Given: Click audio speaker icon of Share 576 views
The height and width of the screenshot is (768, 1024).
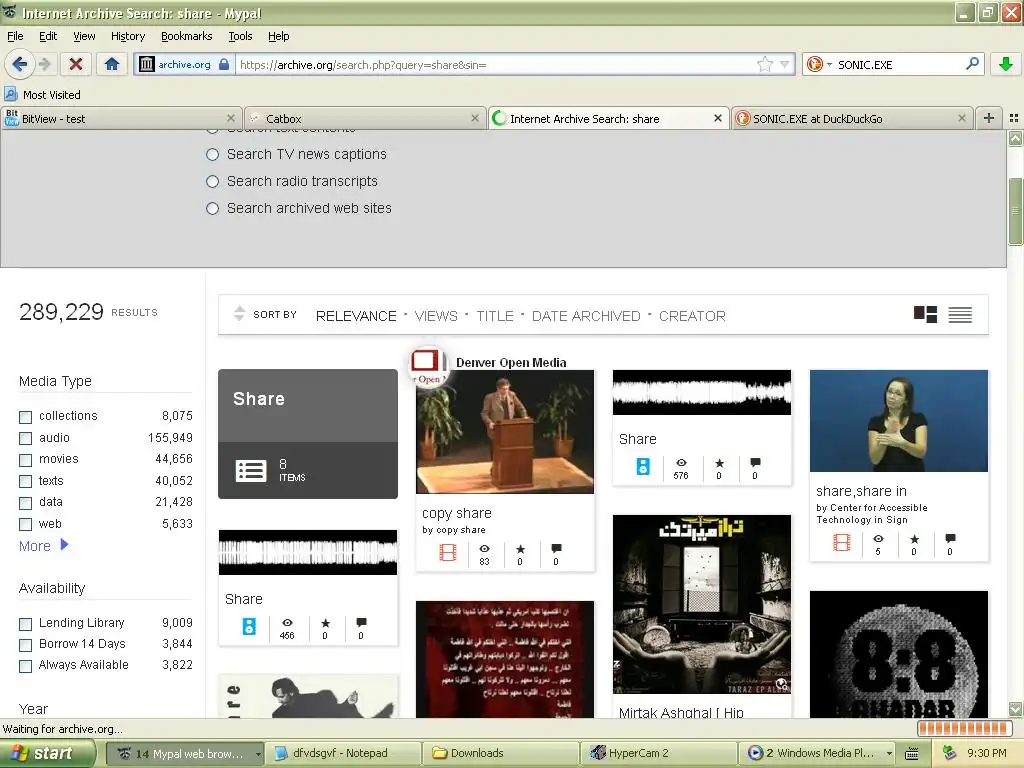Looking at the screenshot, I should click(643, 466).
